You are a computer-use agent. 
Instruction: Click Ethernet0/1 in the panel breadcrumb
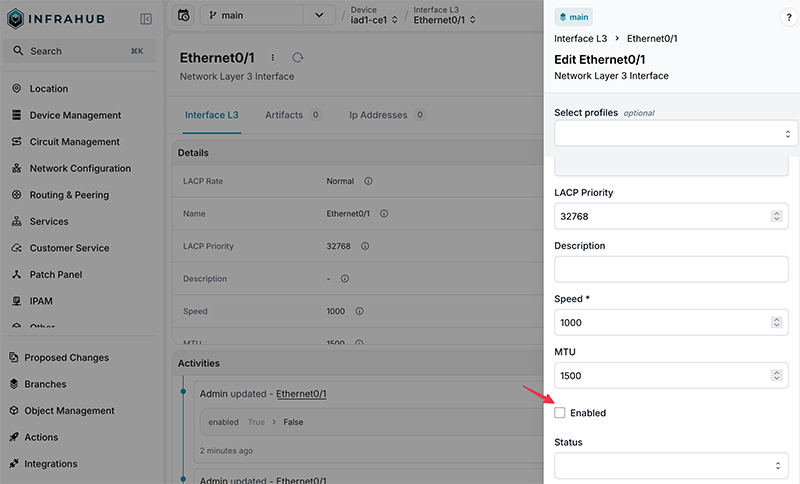652,39
